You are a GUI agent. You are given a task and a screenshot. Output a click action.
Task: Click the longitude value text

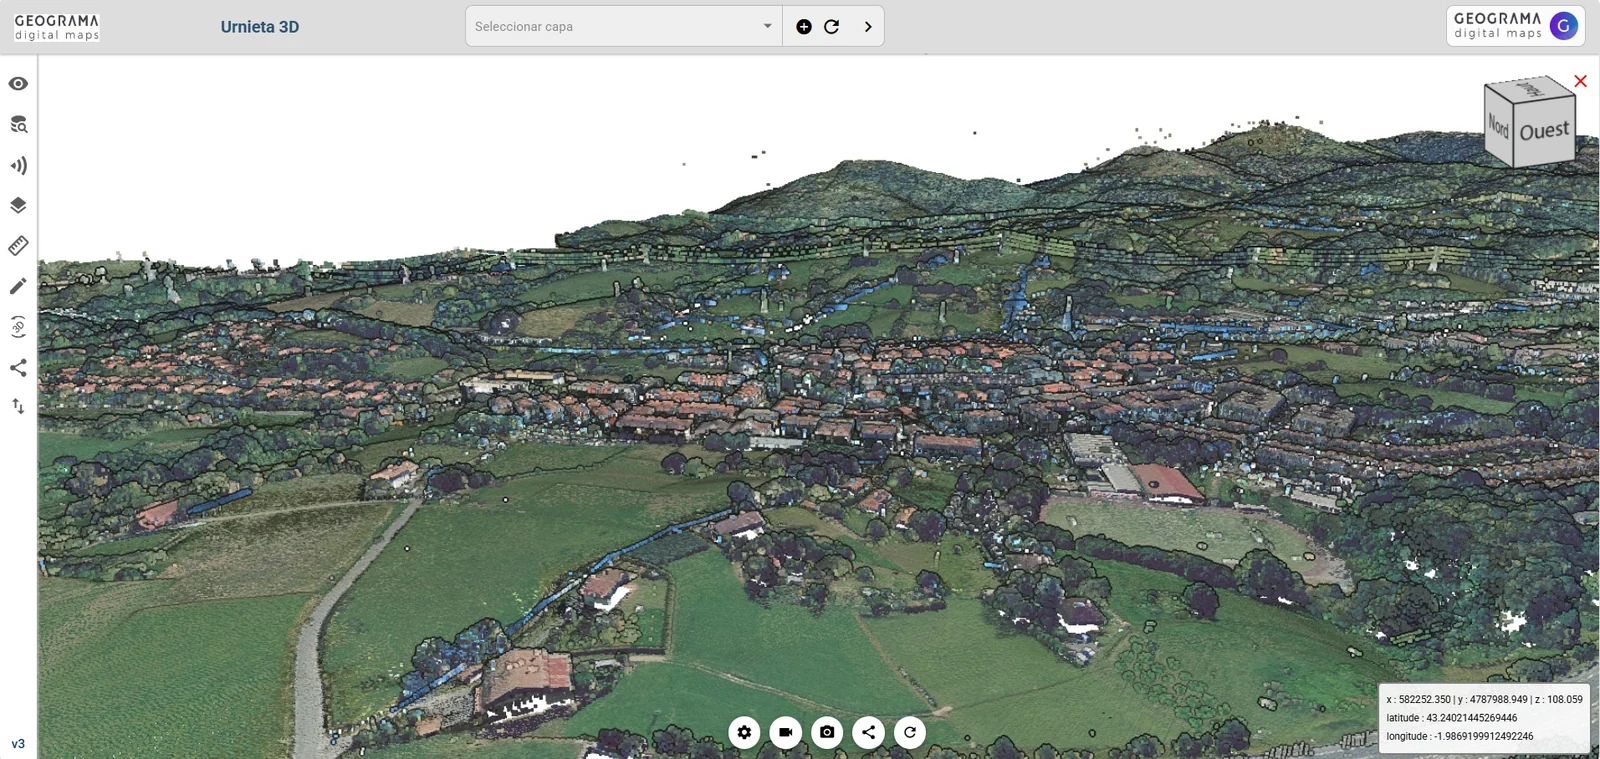pos(1484,736)
